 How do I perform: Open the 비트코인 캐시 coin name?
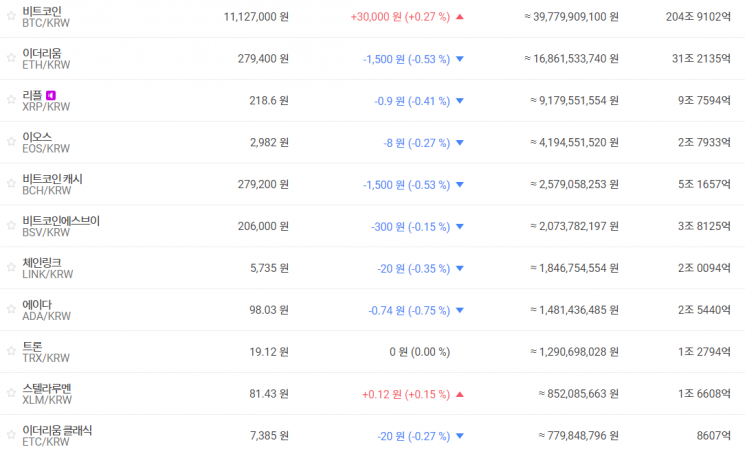click(x=52, y=179)
